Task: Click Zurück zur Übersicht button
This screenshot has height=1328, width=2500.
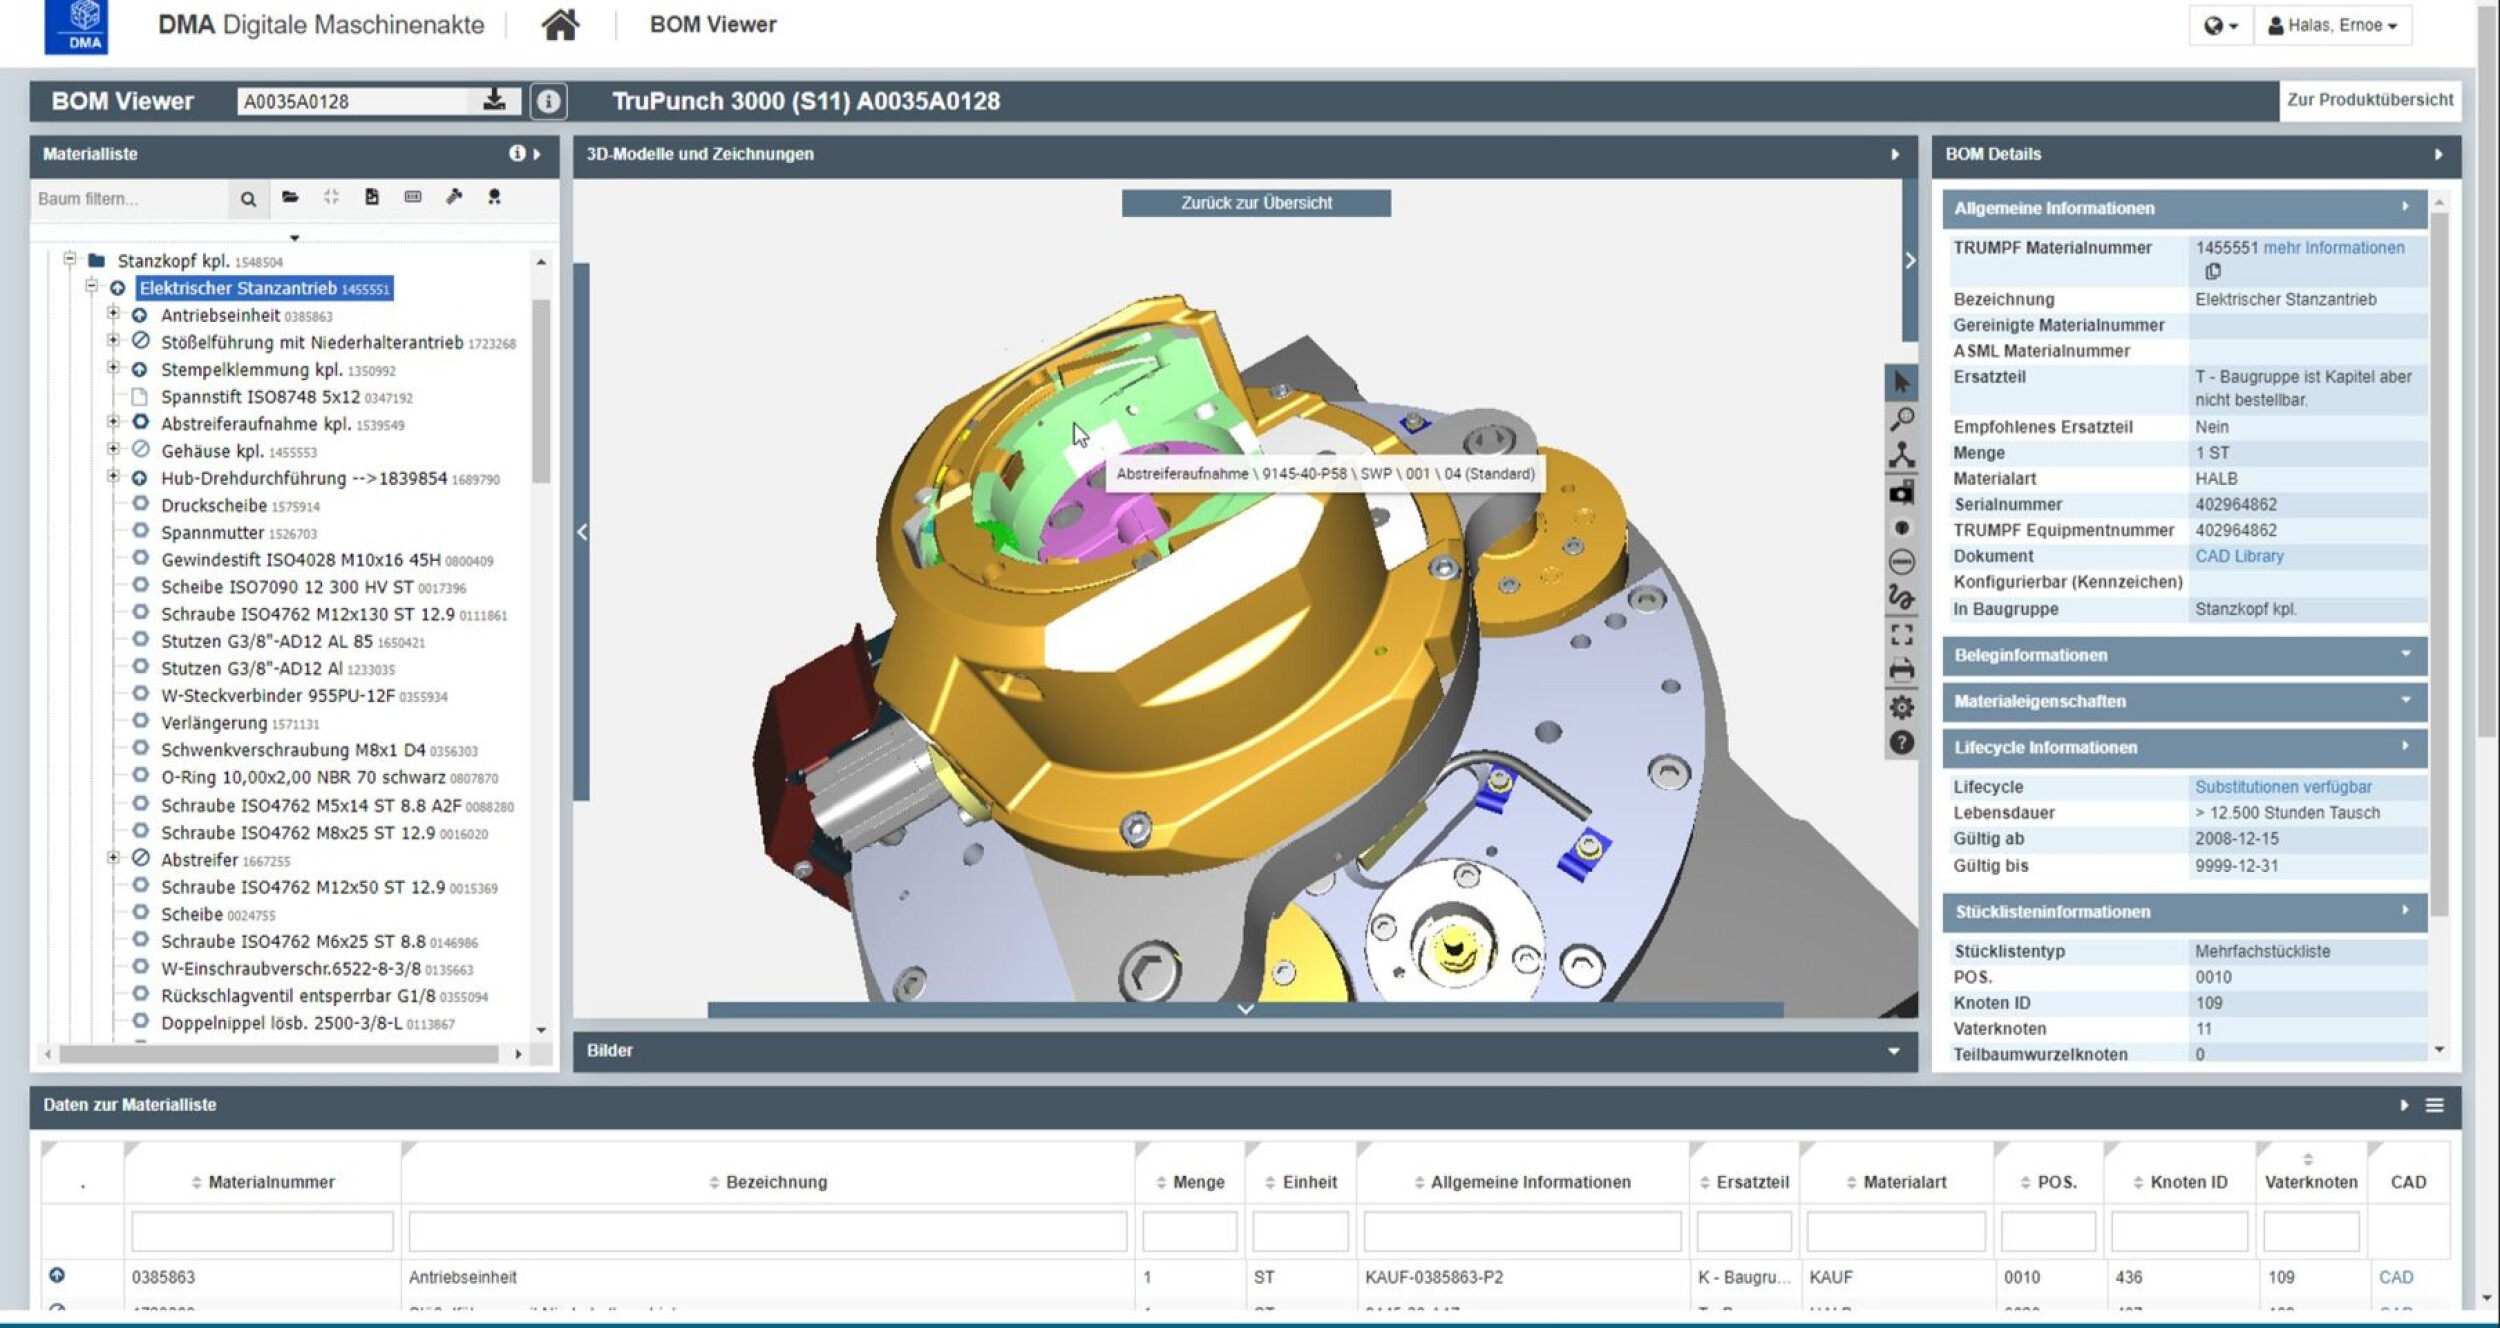Action: coord(1255,203)
